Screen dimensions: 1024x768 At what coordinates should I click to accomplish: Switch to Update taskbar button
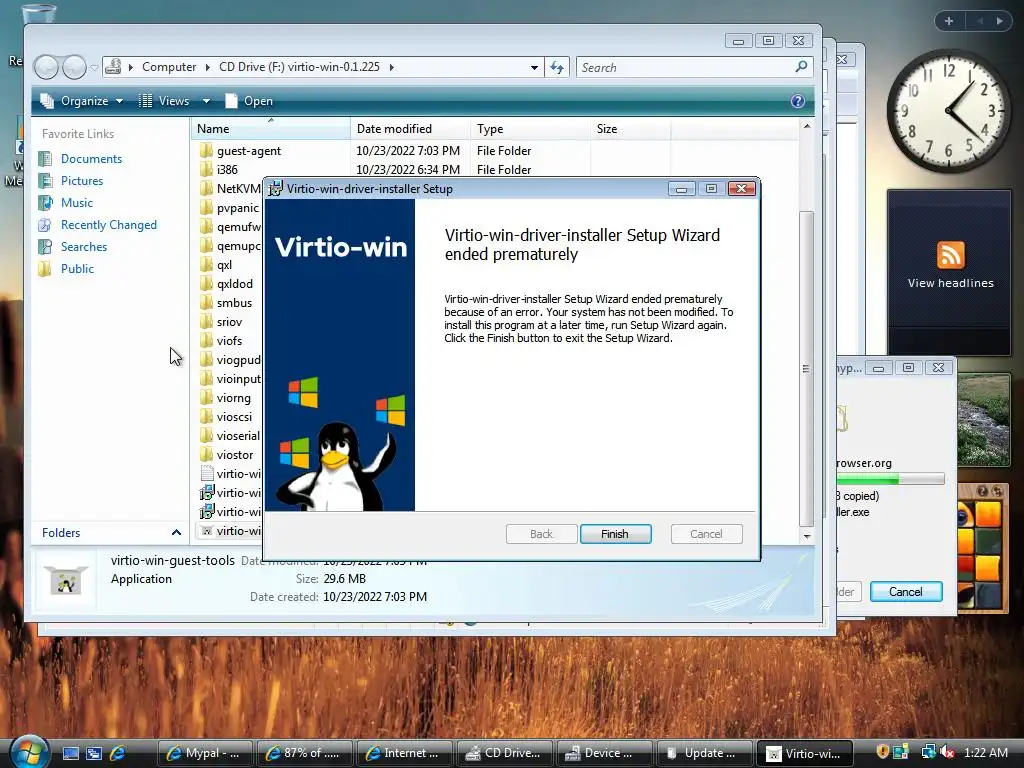(x=703, y=753)
